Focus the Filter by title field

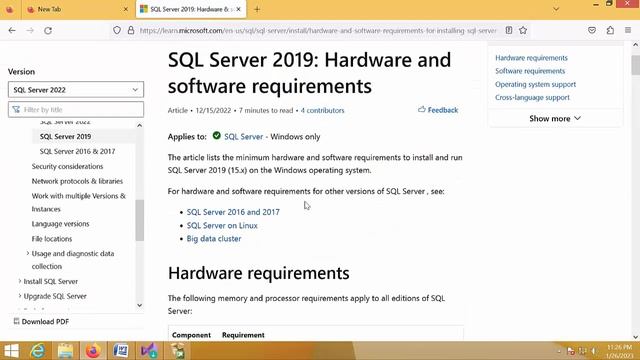[x=76, y=109]
